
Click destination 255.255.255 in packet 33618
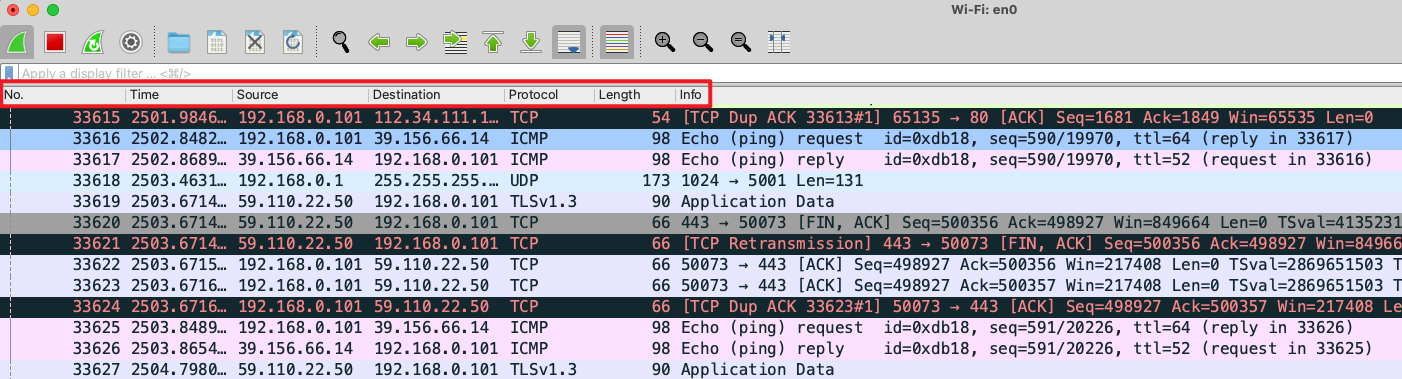pos(435,180)
